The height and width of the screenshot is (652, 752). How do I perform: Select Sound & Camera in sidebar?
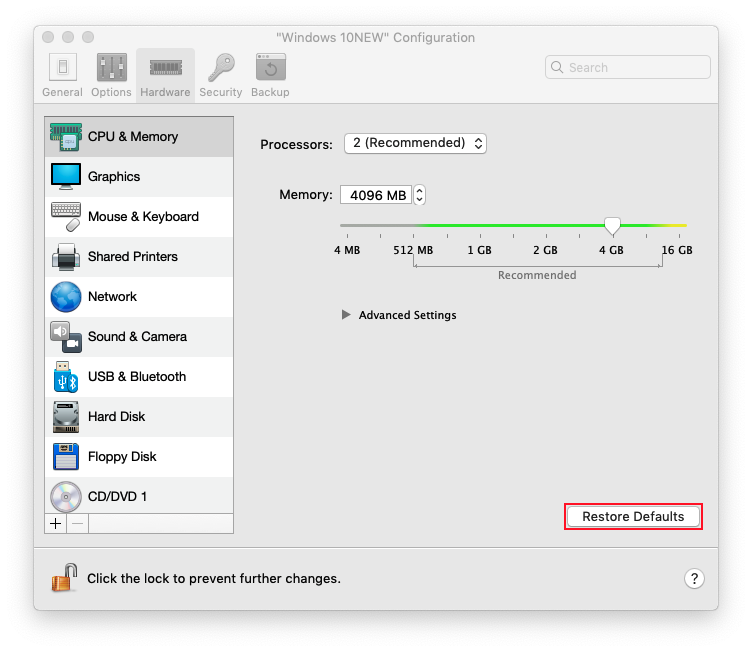[136, 337]
